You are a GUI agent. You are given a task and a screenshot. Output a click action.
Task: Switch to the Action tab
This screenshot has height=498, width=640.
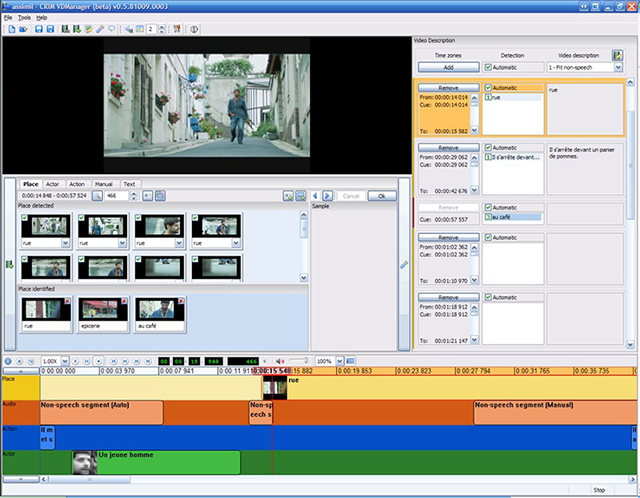[77, 184]
